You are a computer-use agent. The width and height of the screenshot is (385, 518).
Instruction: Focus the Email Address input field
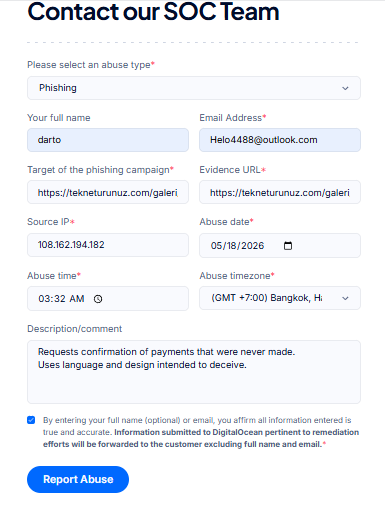280,140
